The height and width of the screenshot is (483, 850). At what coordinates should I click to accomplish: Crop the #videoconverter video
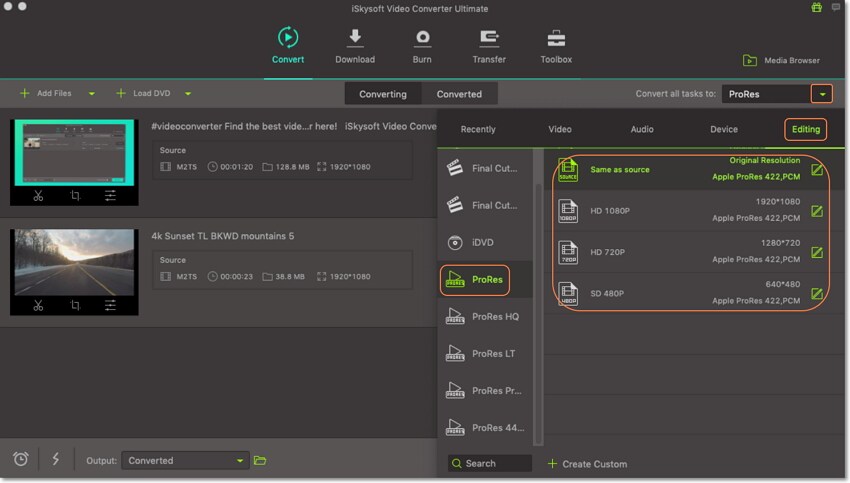click(x=75, y=196)
